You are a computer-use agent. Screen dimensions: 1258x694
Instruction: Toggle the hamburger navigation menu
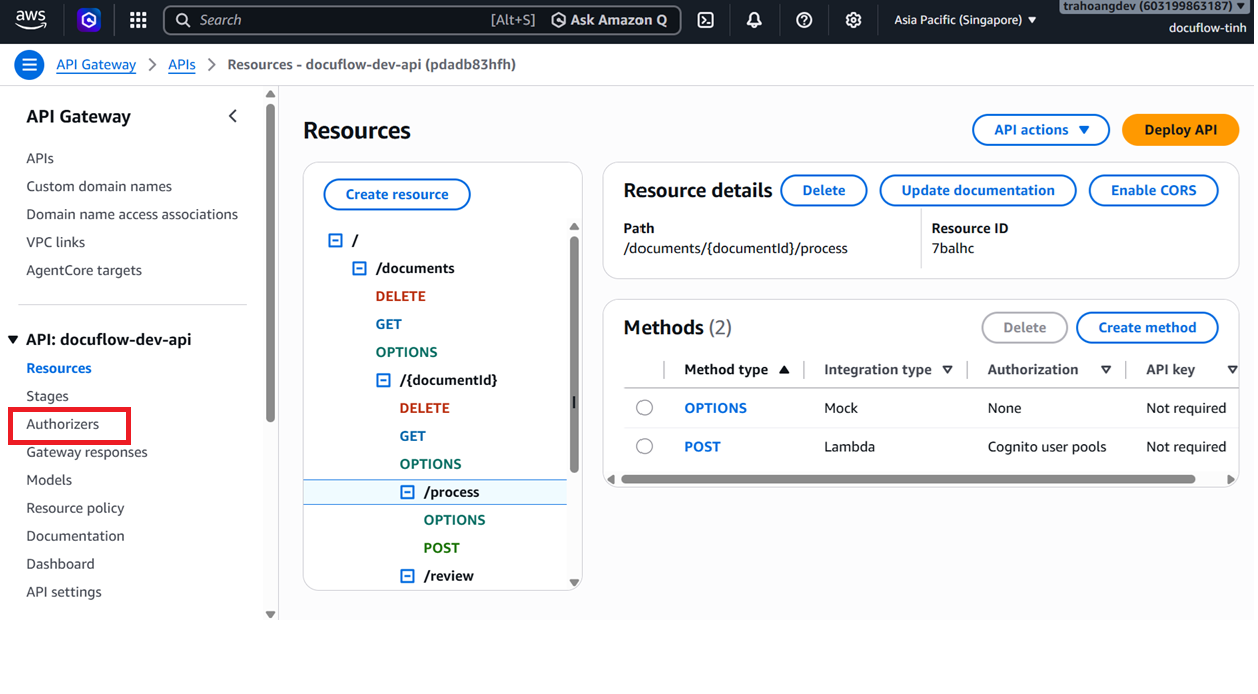pyautogui.click(x=29, y=65)
